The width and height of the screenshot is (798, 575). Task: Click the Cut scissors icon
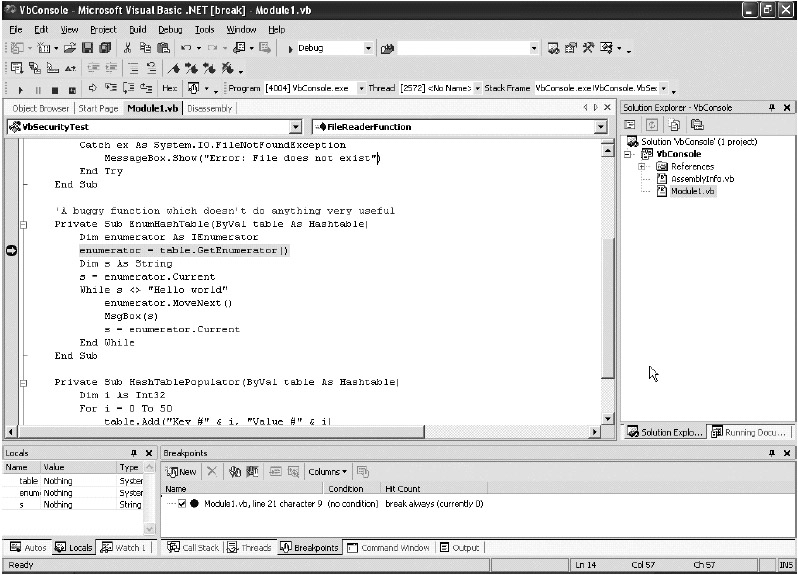128,48
